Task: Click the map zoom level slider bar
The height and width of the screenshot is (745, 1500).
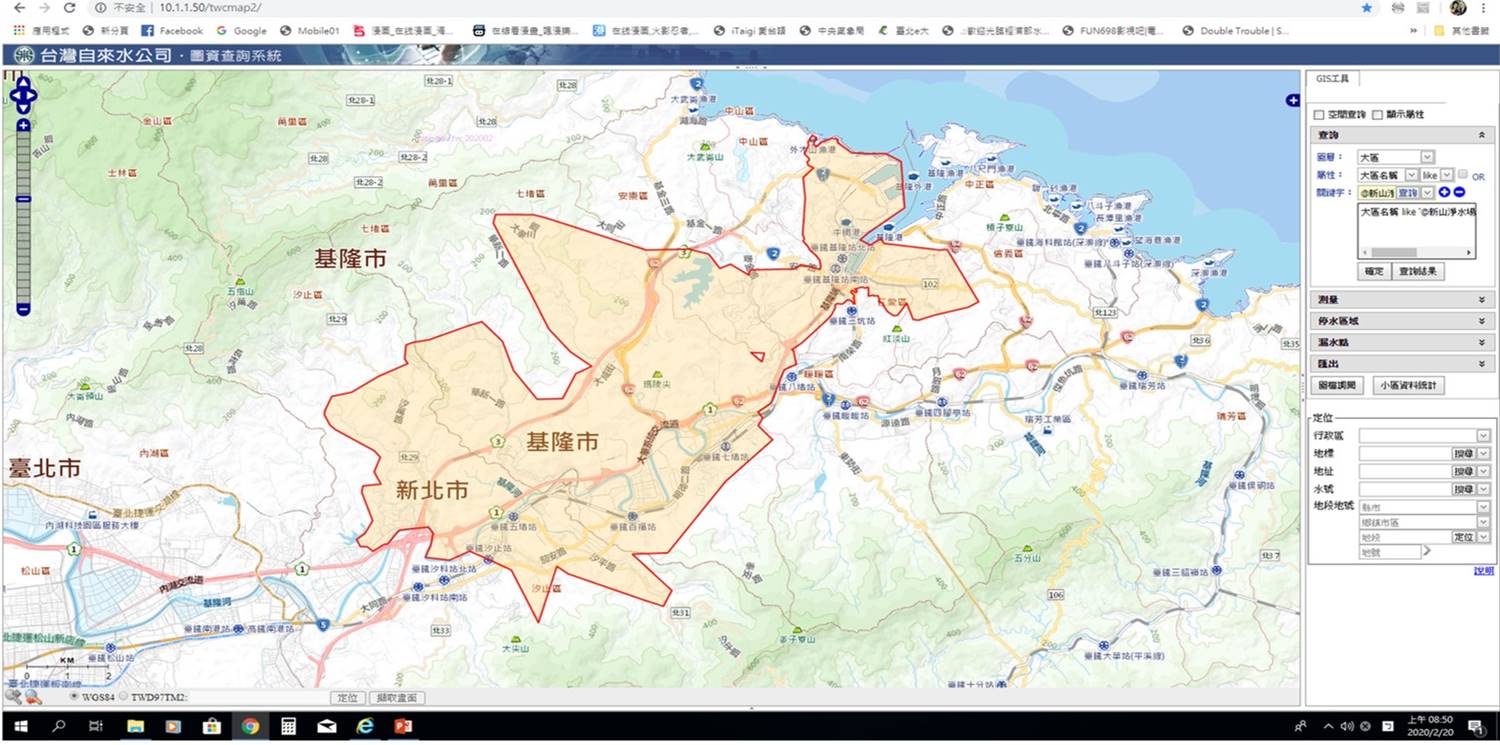Action: pyautogui.click(x=23, y=217)
